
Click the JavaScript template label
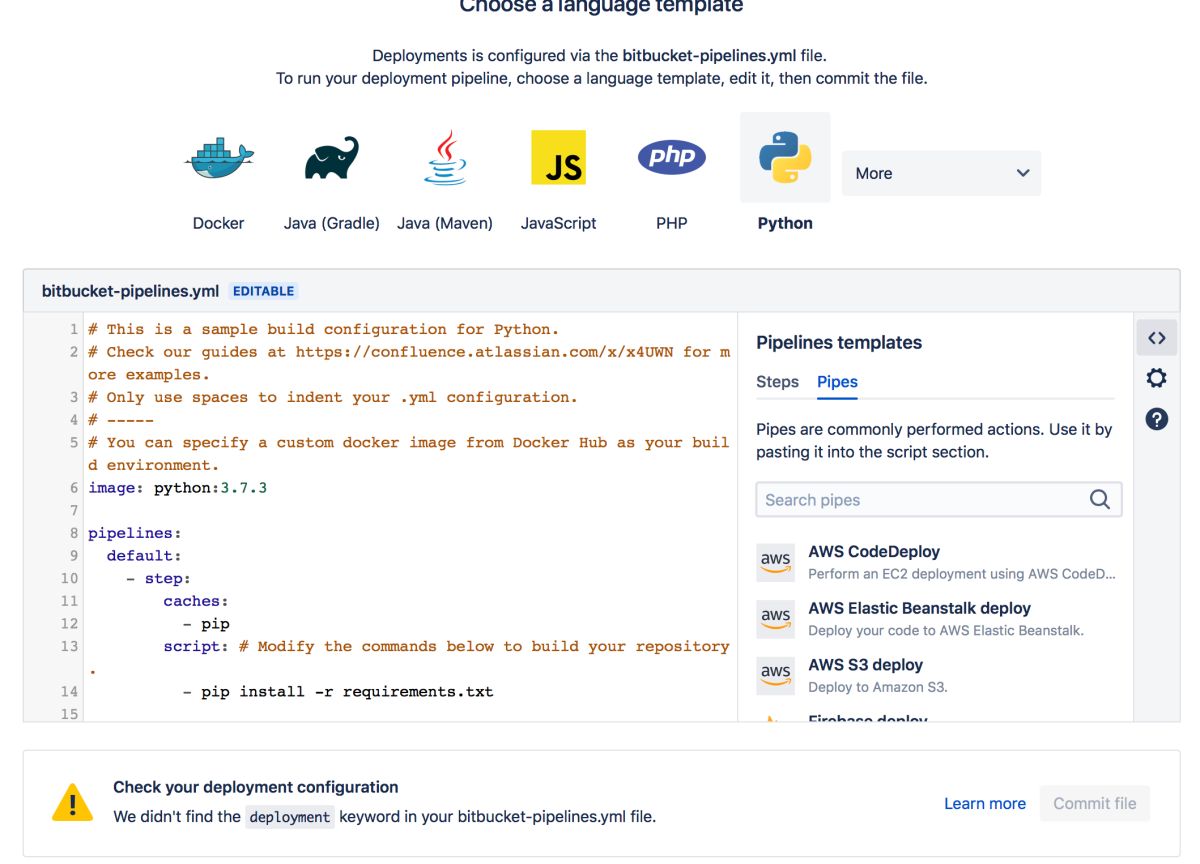click(x=558, y=223)
